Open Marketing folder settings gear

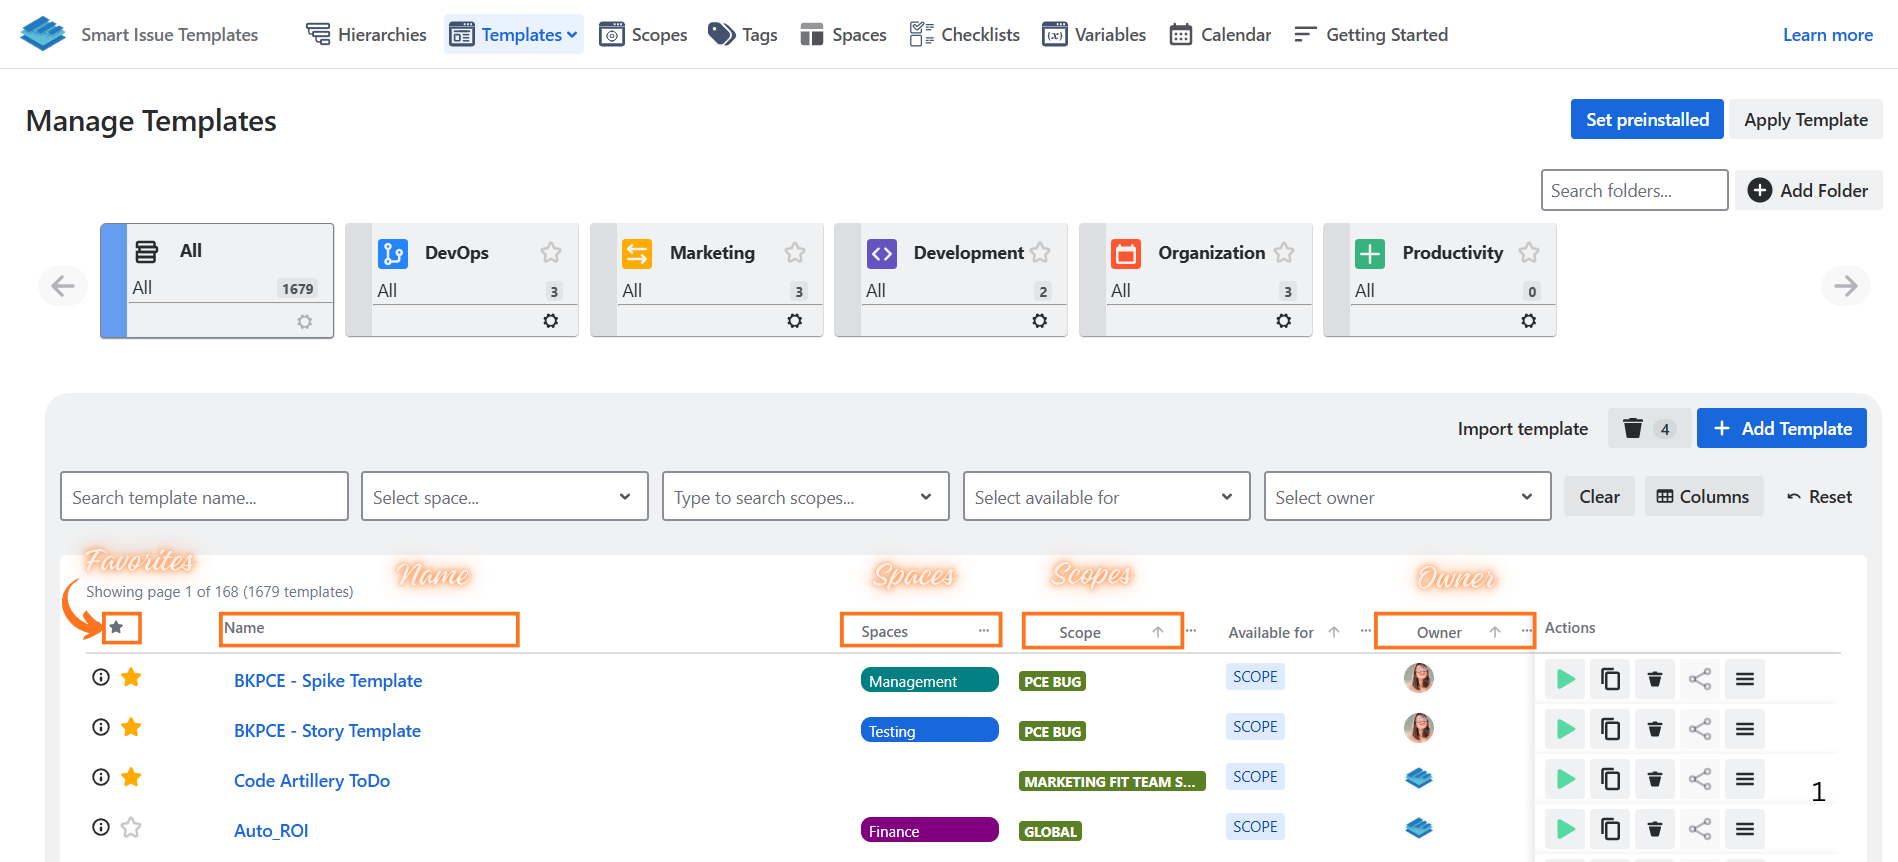tap(795, 321)
